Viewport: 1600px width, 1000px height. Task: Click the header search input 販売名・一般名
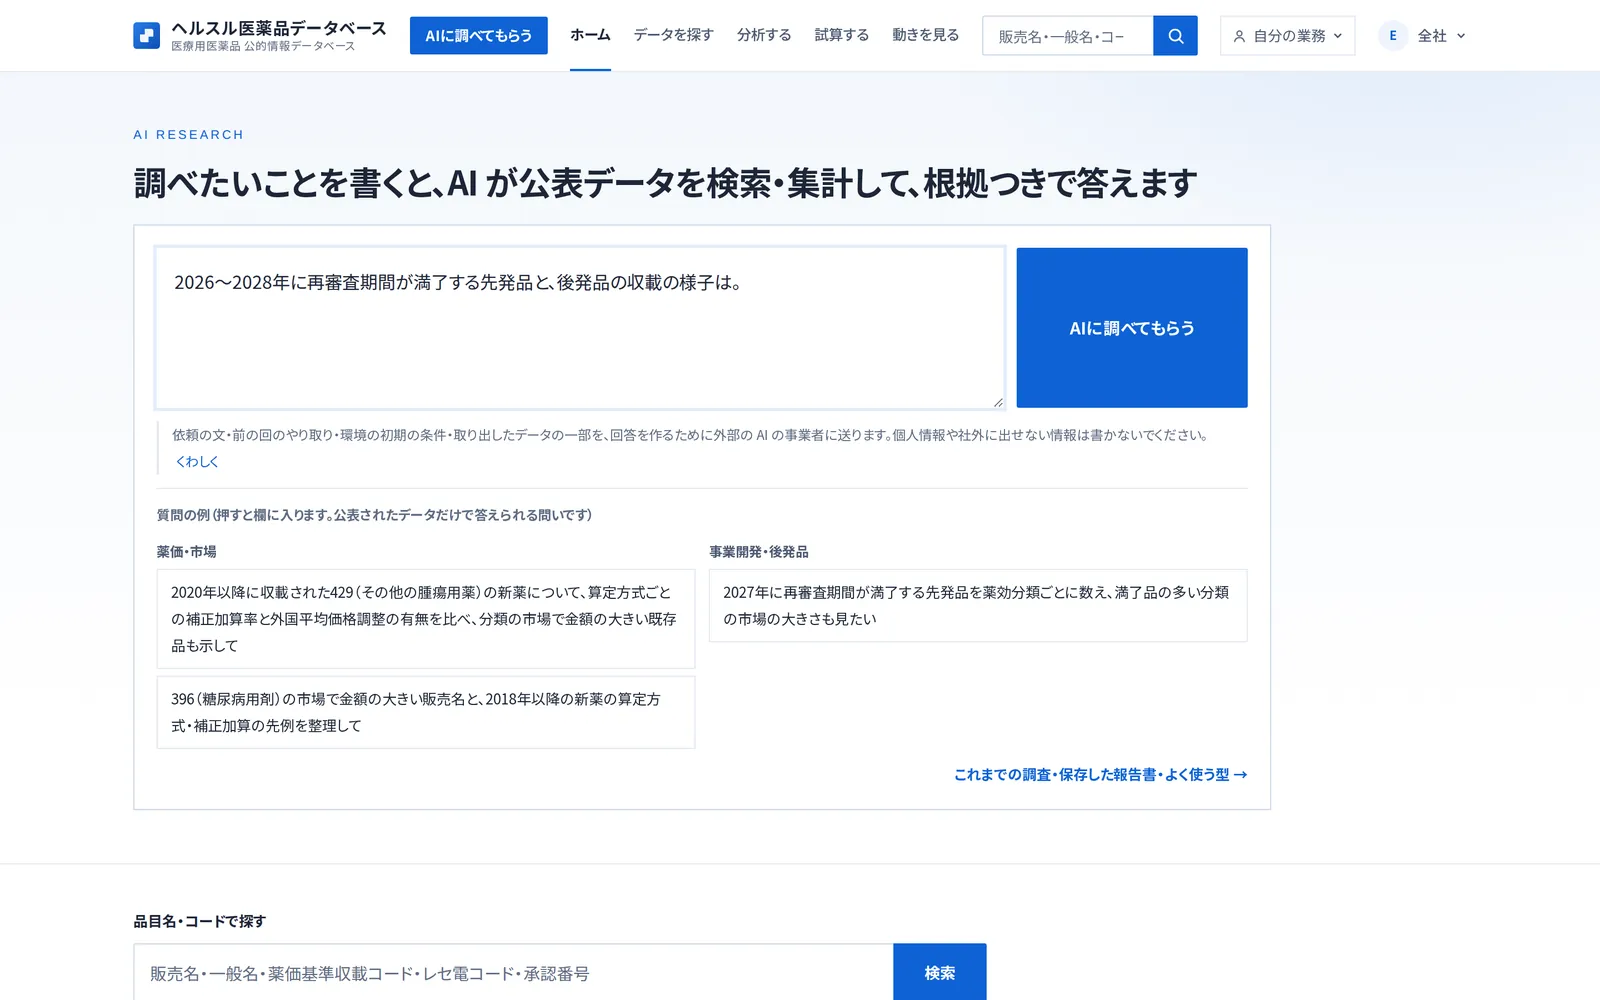[1067, 36]
